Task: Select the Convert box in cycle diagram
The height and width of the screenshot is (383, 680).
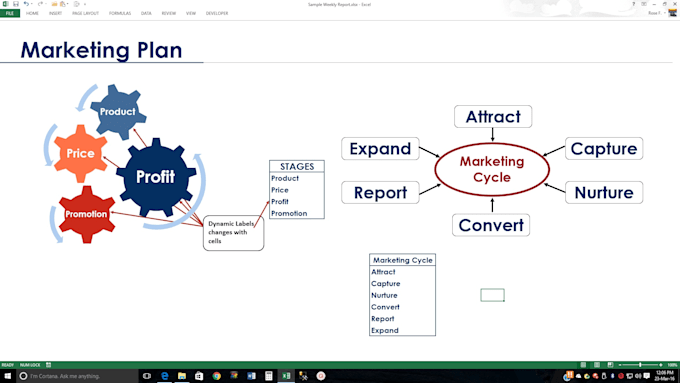Action: tap(491, 225)
